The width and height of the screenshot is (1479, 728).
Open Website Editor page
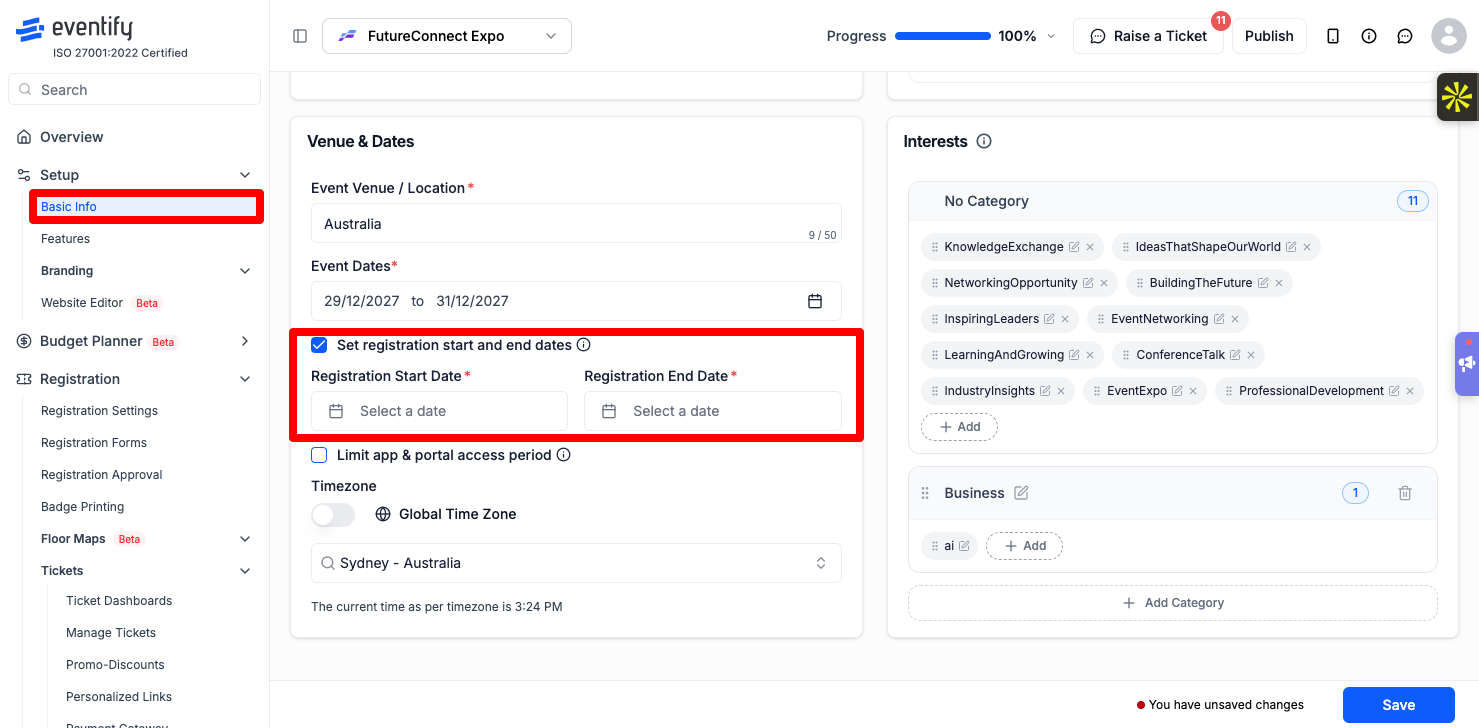coord(82,303)
